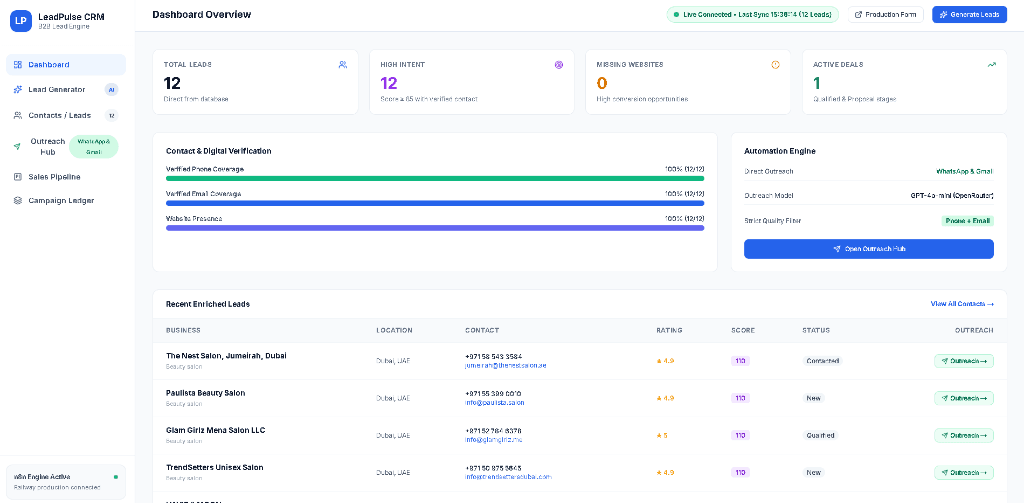
Task: Click the Outreach Hub paper-plane icon
Action: pos(18,147)
